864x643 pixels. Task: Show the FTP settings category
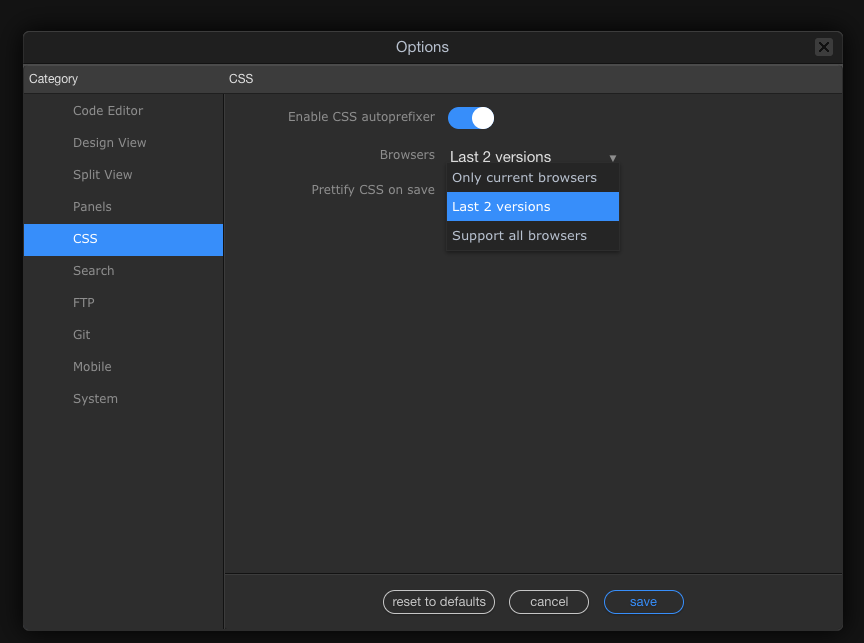(x=84, y=303)
